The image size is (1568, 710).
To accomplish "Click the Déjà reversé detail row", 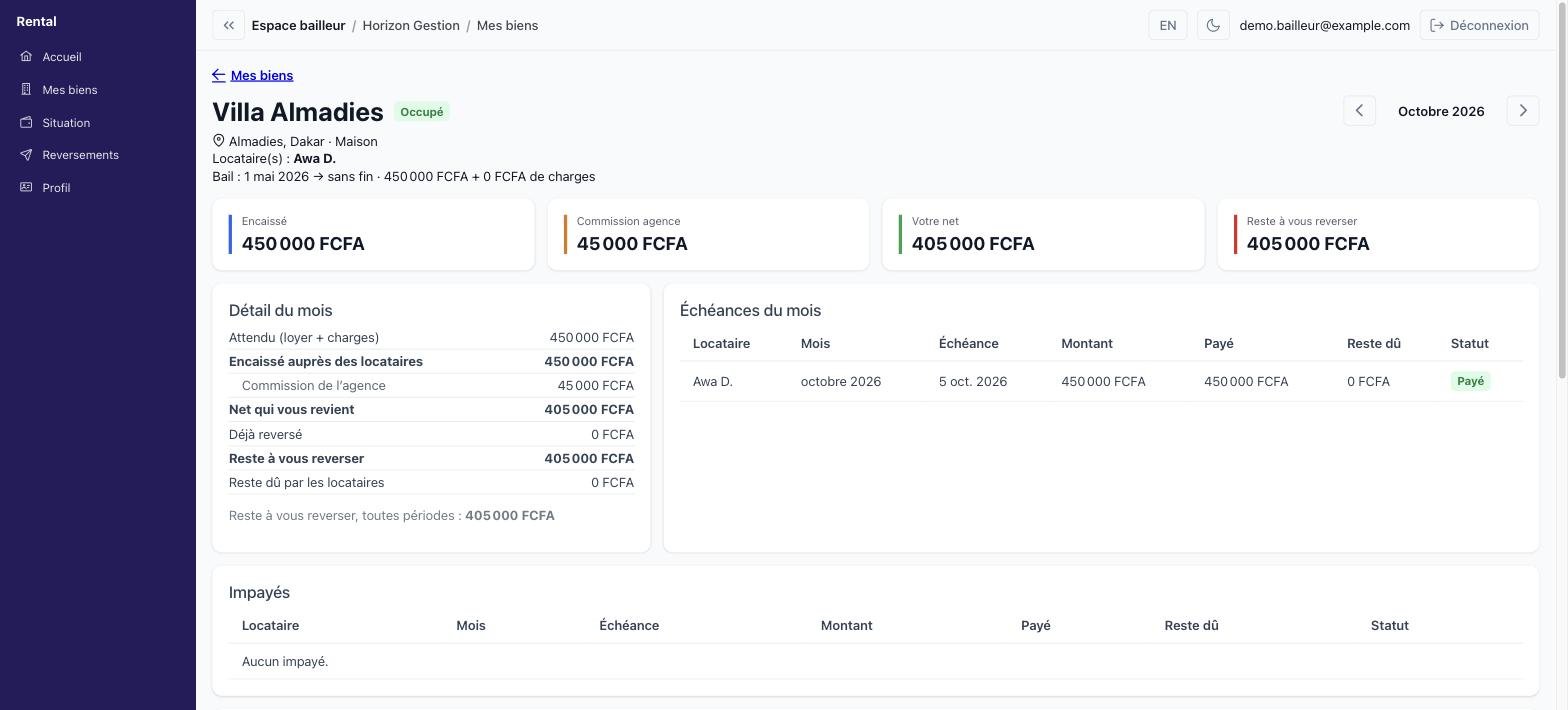I will pos(431,434).
